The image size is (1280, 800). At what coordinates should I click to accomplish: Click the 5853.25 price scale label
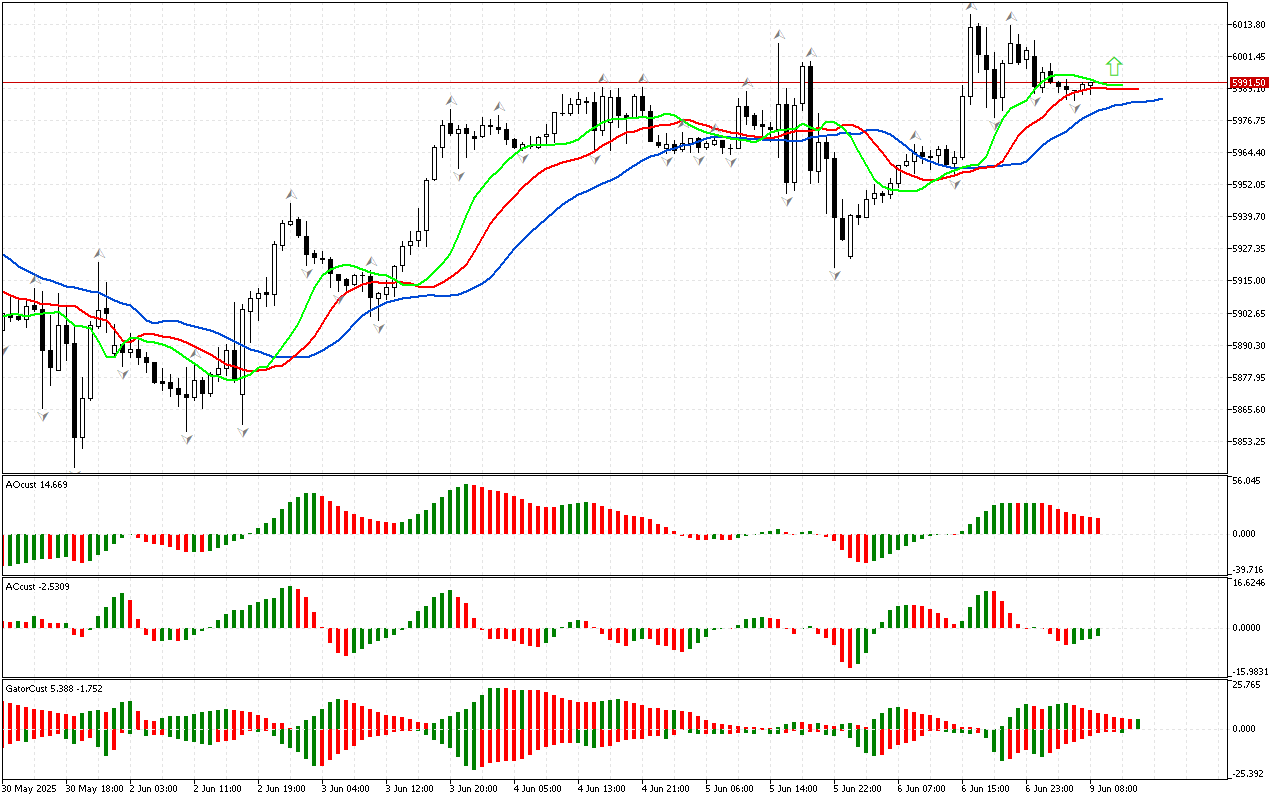1248,442
